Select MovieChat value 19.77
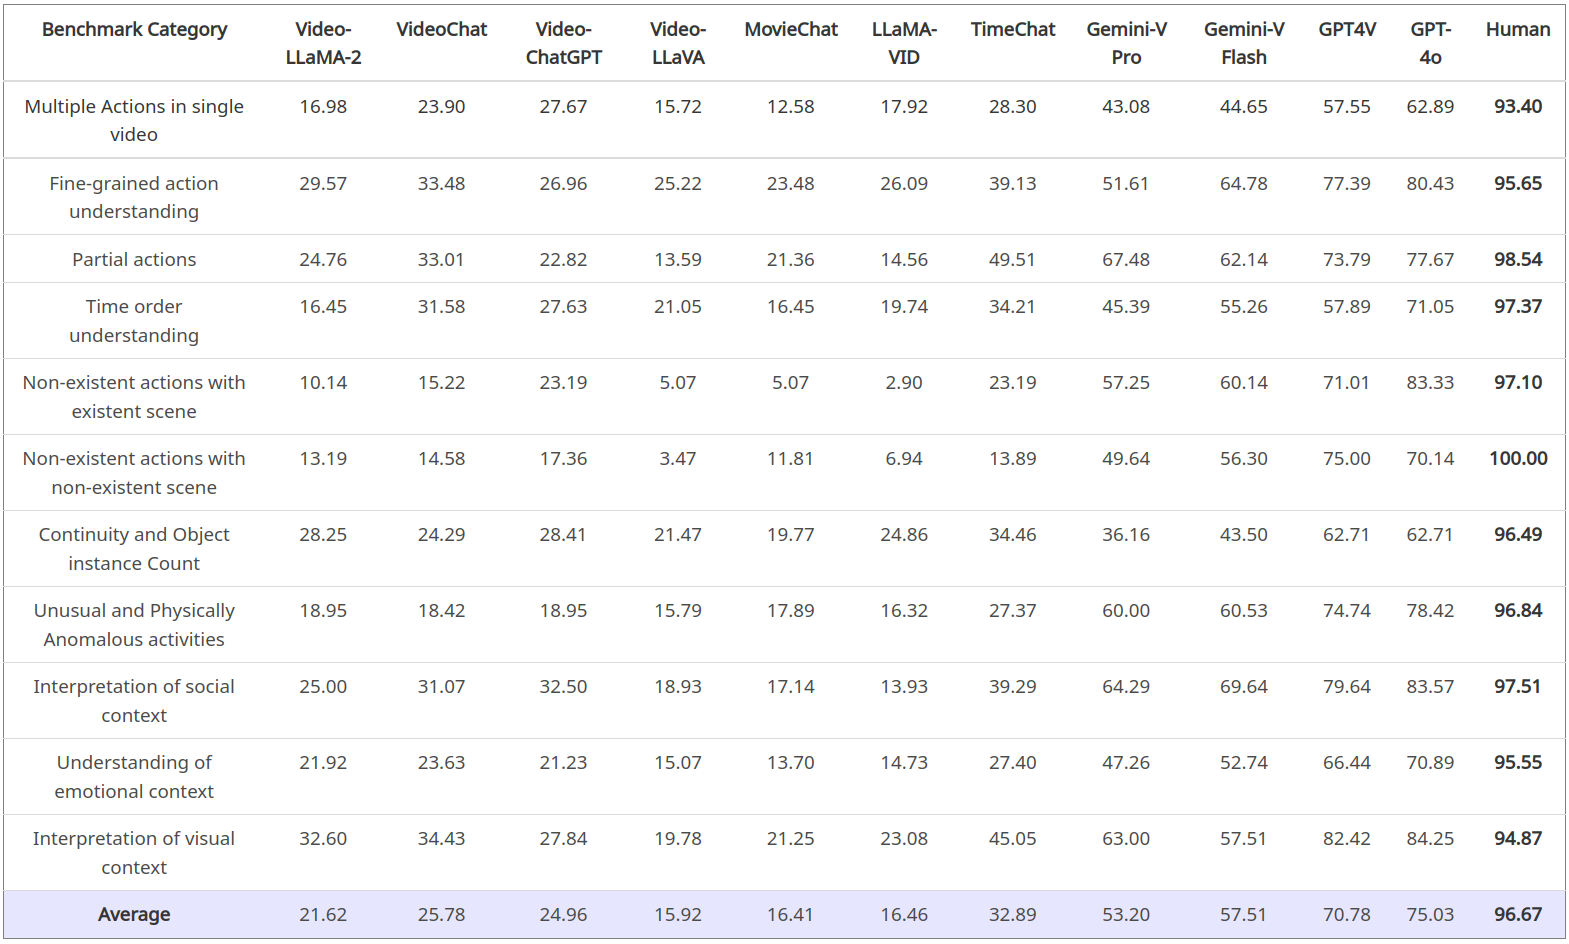 791,535
